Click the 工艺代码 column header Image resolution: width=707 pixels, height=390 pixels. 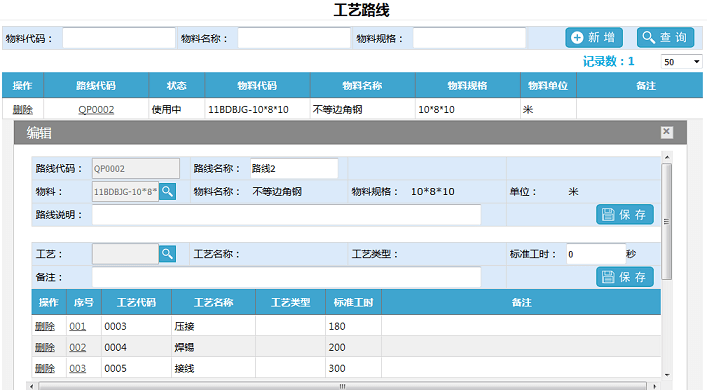(137, 302)
